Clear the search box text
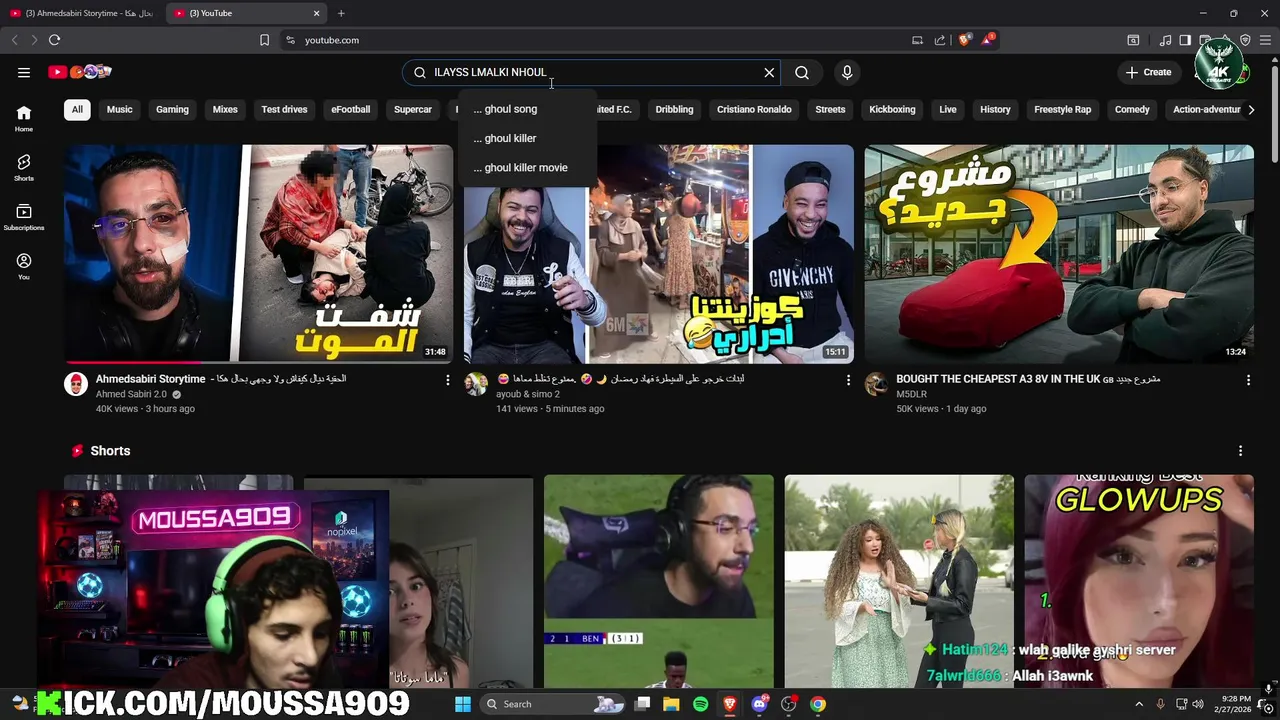1280x720 pixels. pyautogui.click(x=769, y=72)
